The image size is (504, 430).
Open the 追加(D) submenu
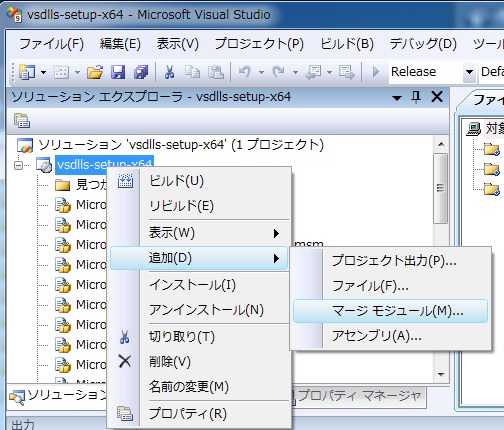(199, 258)
